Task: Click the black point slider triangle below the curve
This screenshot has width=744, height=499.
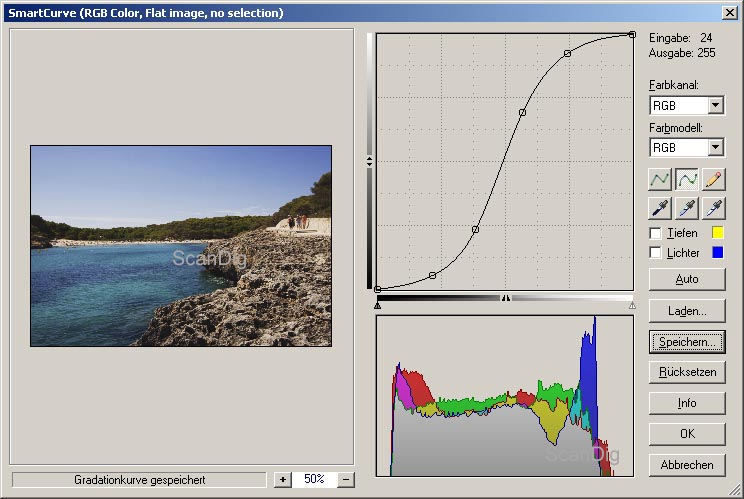Action: pos(377,305)
